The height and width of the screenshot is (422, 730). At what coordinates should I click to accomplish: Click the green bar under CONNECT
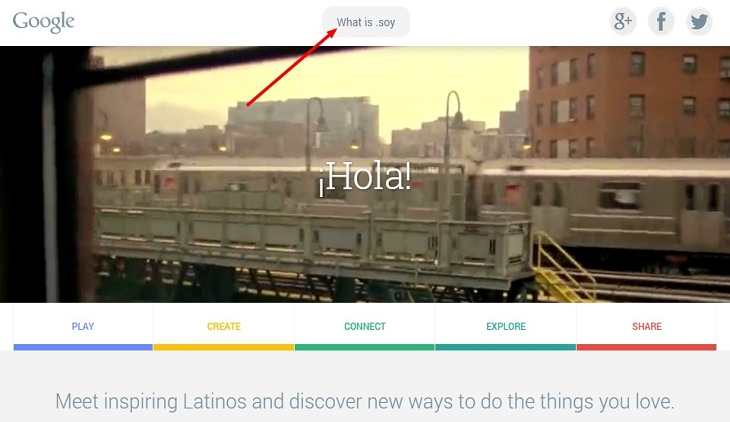point(365,347)
